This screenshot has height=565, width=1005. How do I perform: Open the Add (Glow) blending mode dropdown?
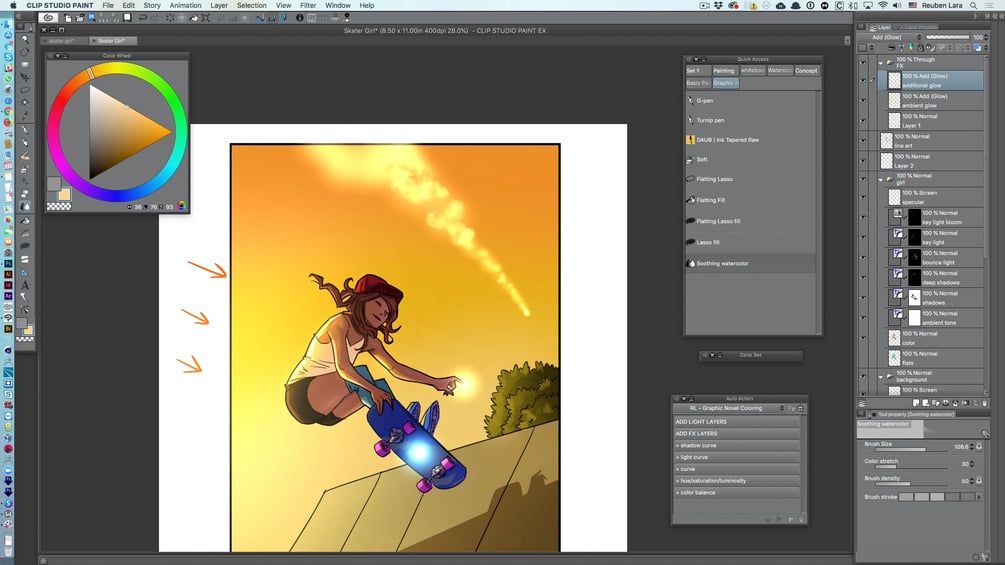pos(895,37)
